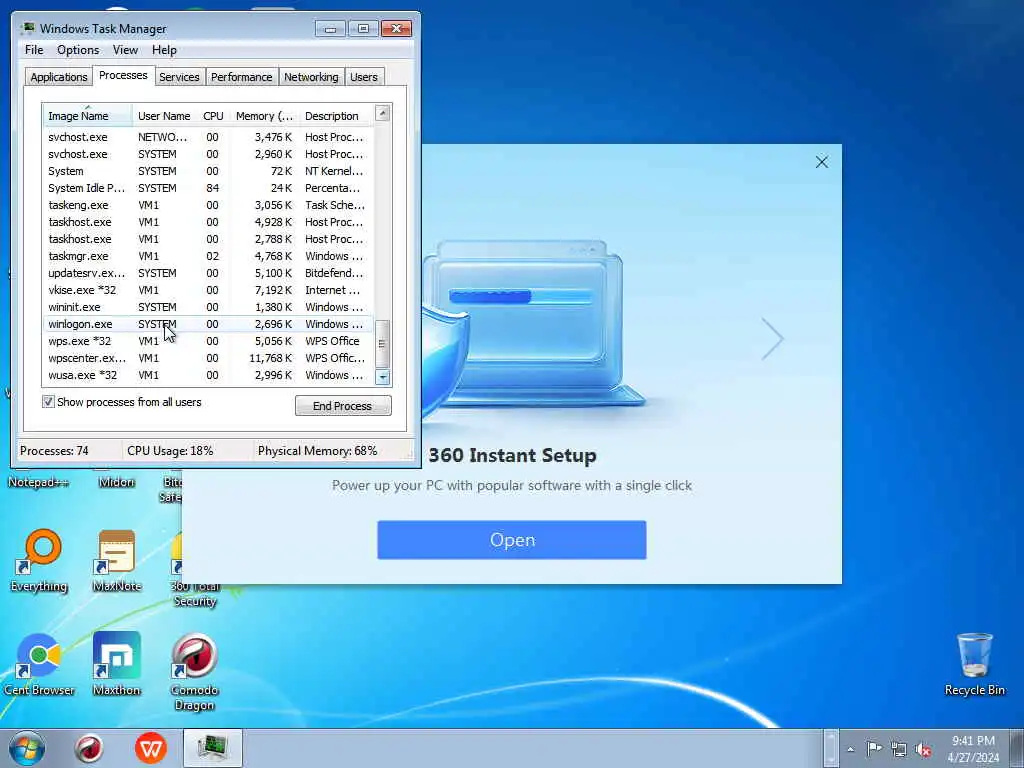Open the Options menu

78,50
